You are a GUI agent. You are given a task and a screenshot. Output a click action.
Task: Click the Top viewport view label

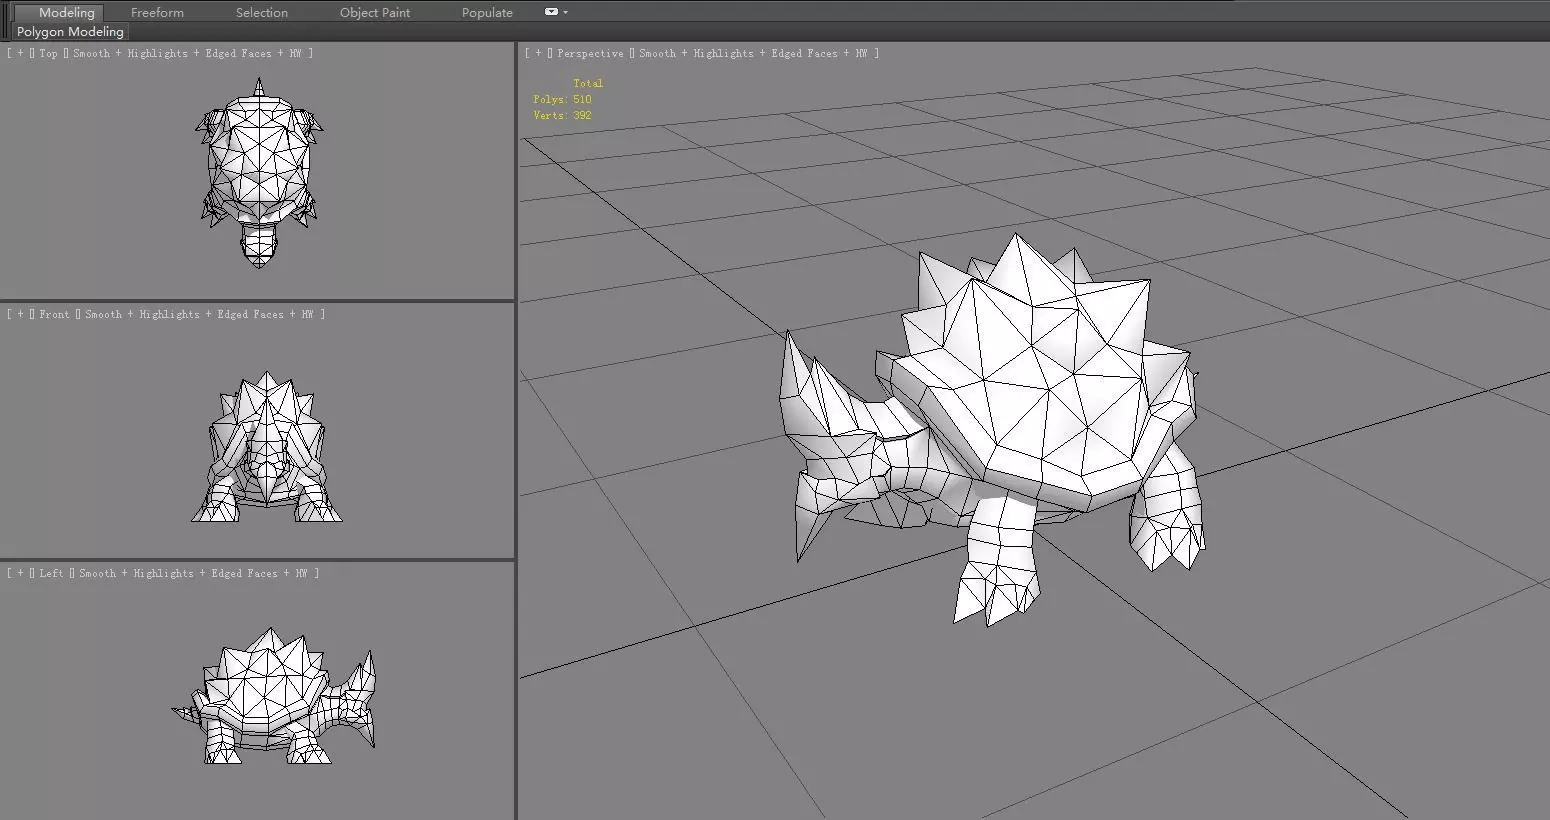coord(48,53)
